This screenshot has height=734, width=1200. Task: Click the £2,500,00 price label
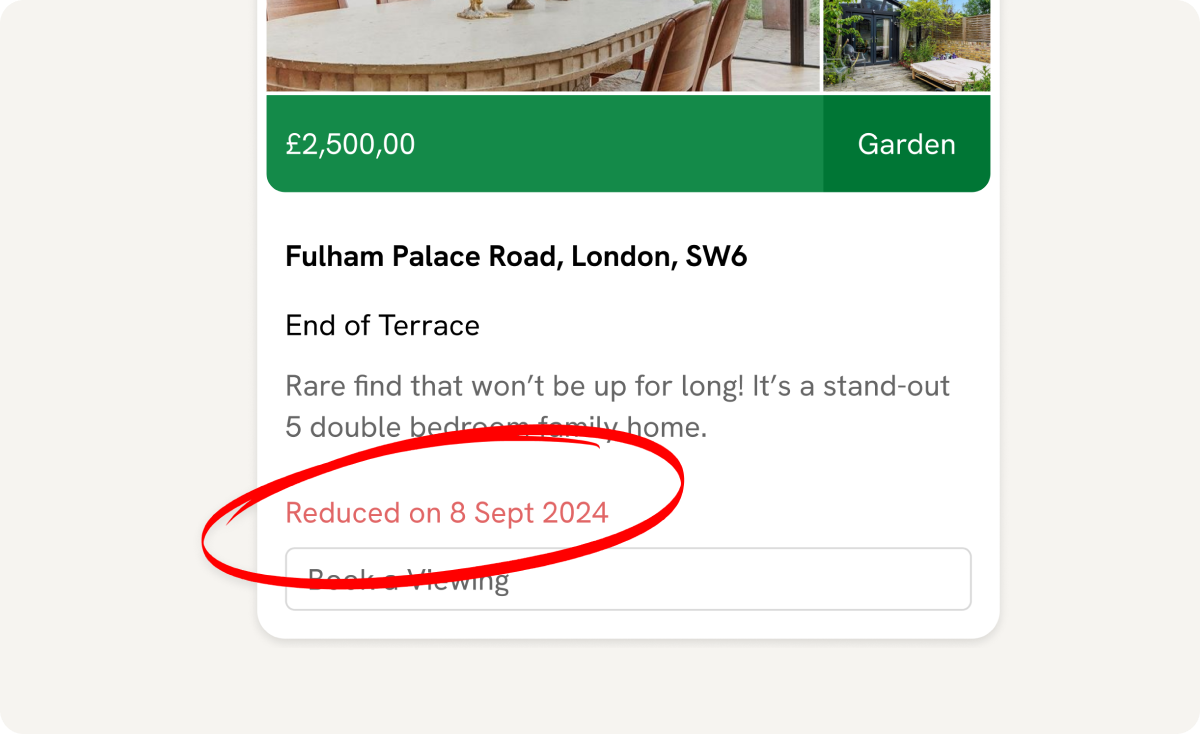(x=350, y=145)
